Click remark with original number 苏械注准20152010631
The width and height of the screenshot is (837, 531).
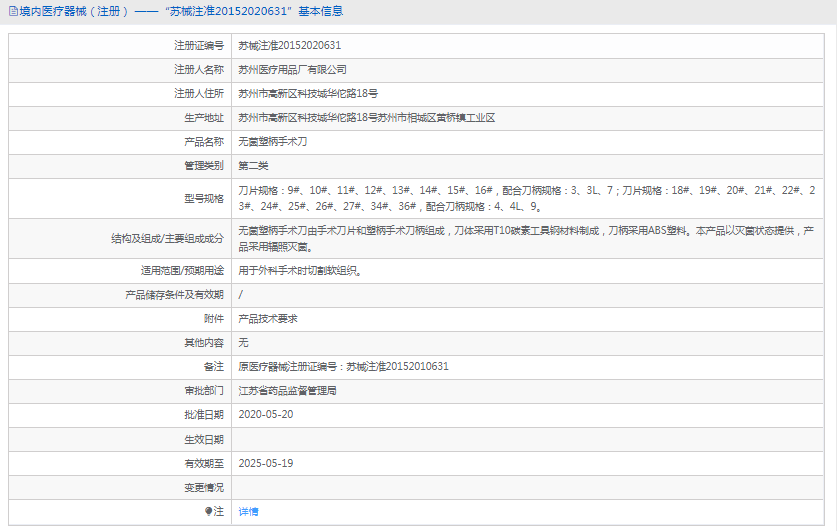coord(343,367)
